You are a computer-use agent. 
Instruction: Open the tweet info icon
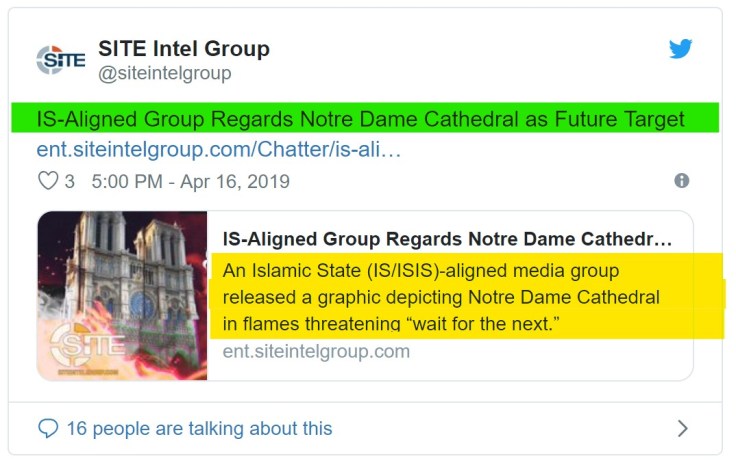[x=681, y=181]
